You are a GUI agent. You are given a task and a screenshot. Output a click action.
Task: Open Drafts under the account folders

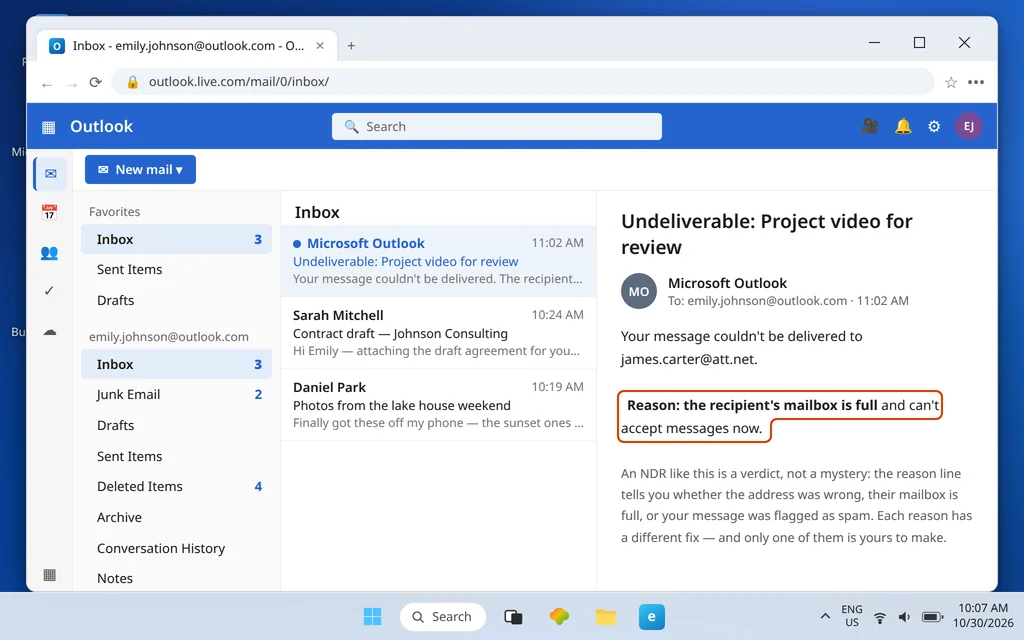176,425
